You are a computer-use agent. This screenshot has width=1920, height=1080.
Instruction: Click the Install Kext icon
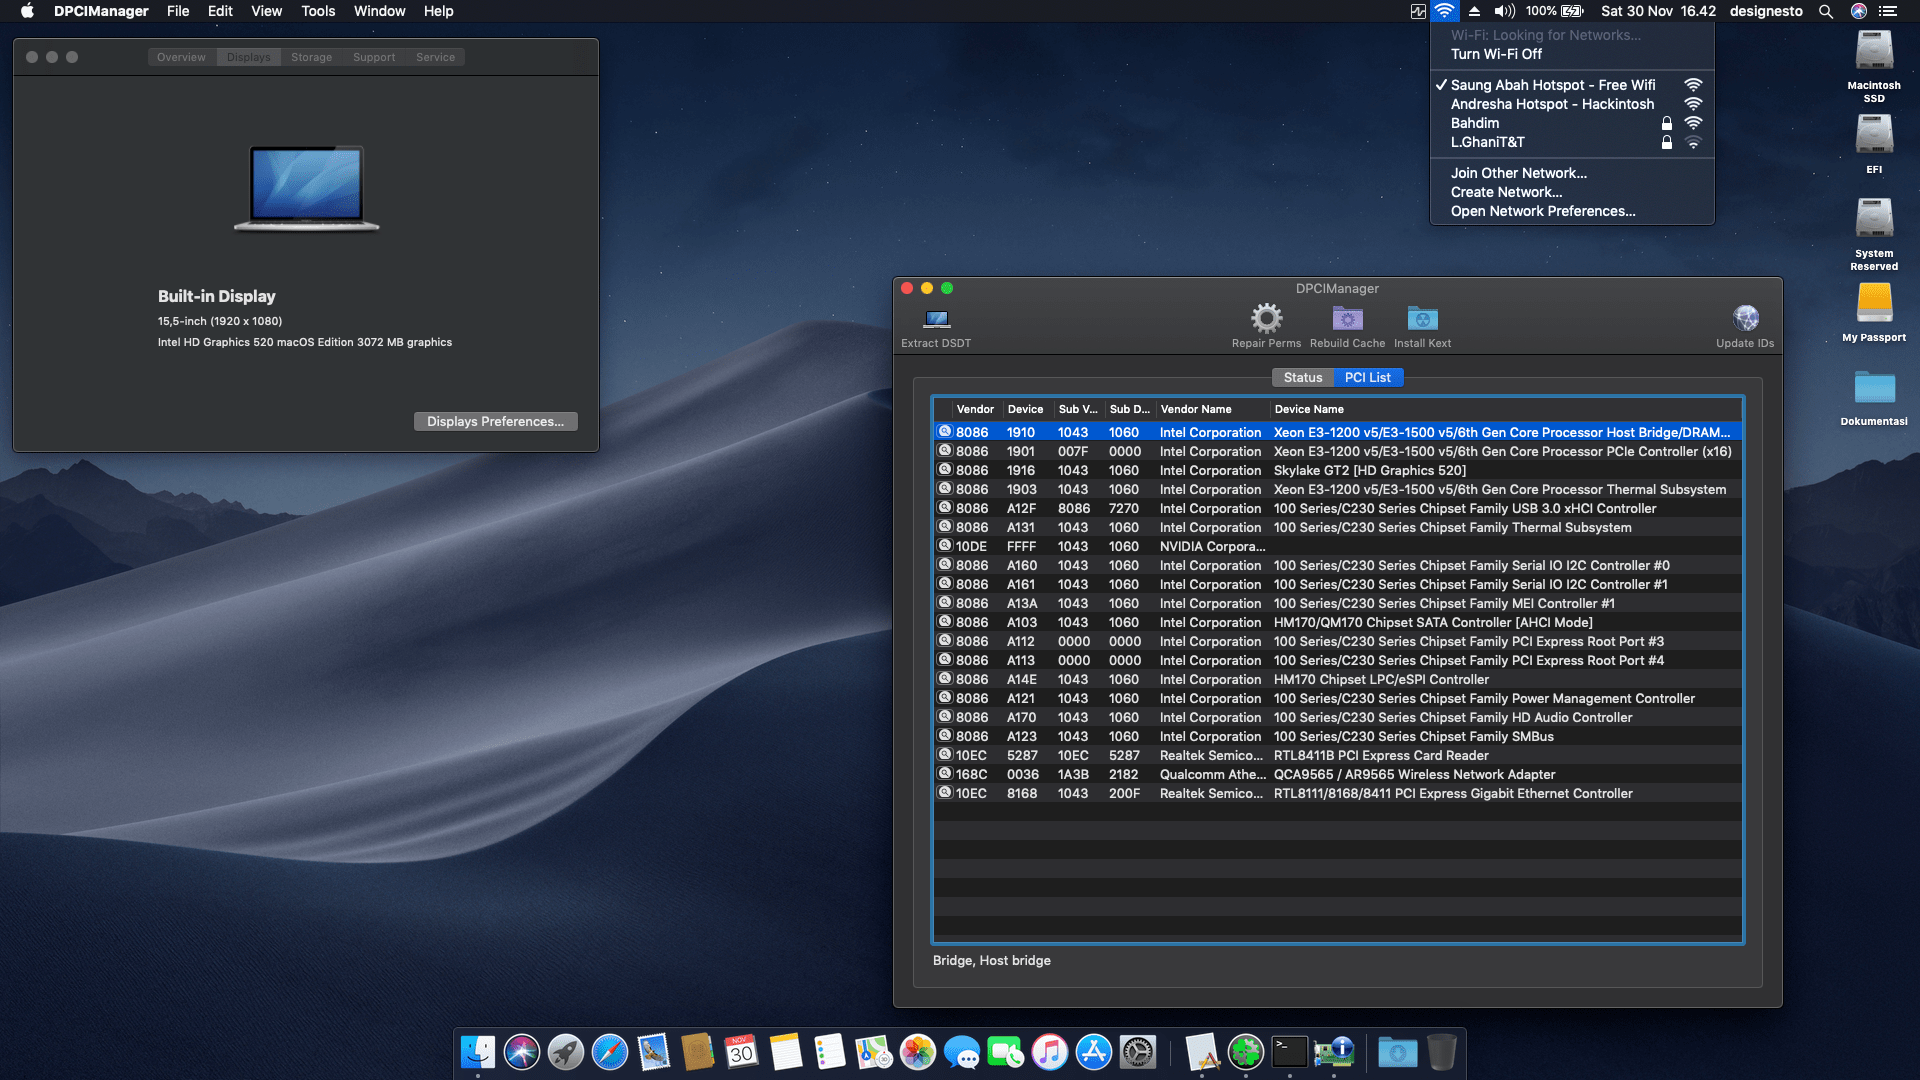point(1421,322)
